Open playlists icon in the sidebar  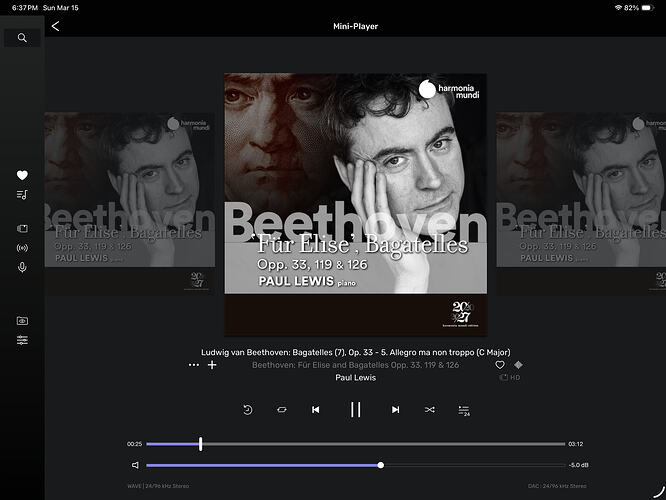click(22, 194)
